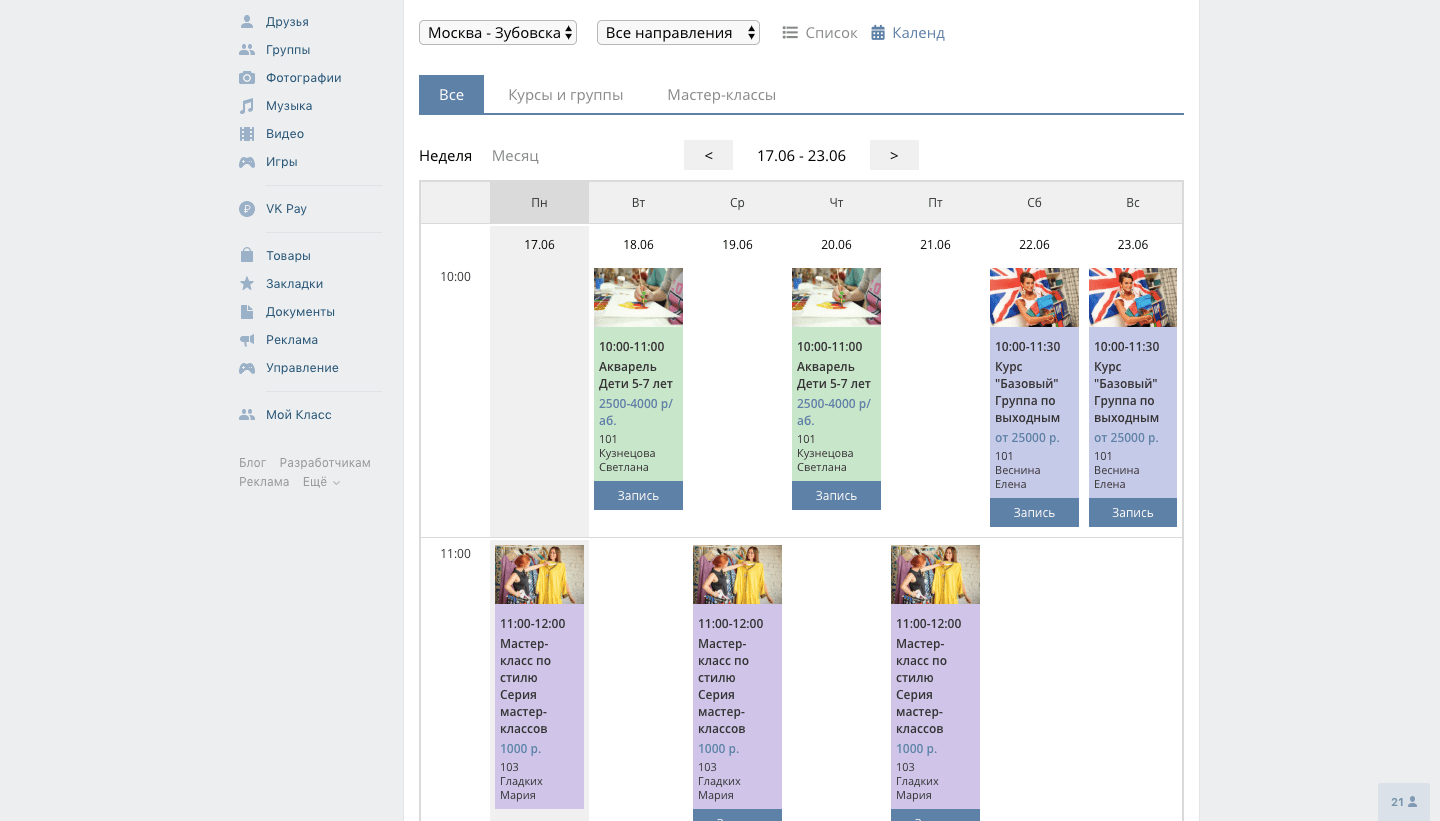
Task: Open Saturday 22.06 British flag course thumbnail
Action: [x=1034, y=297]
